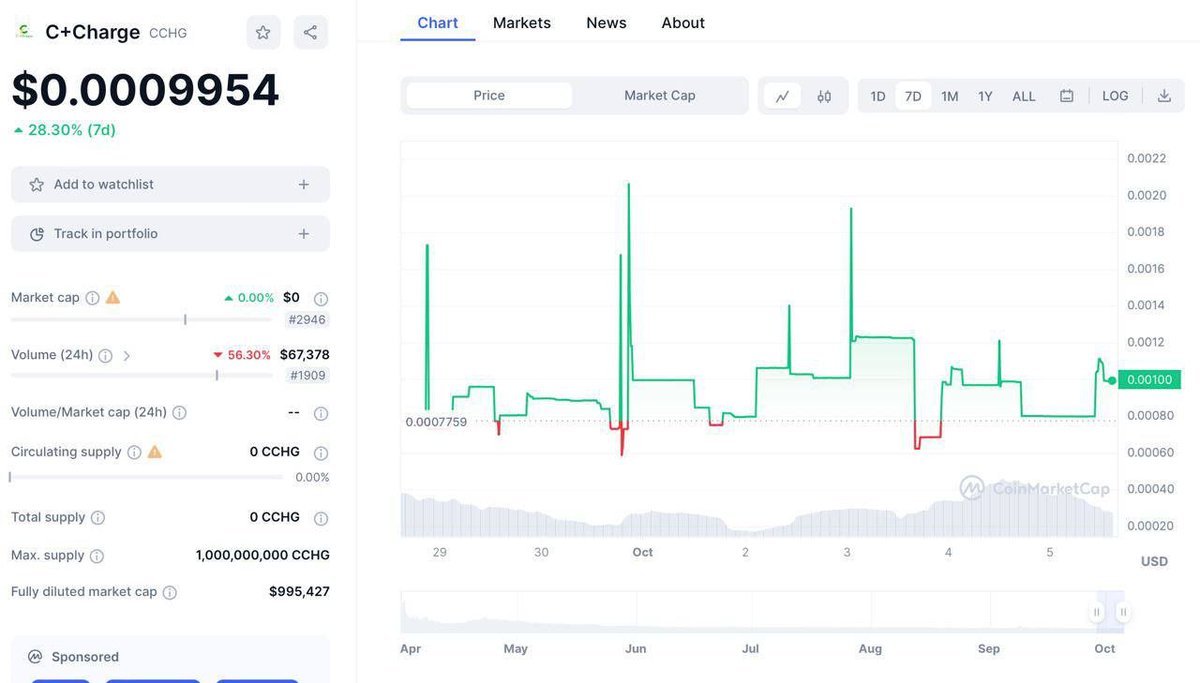
Task: Select the Price chart toggle
Action: click(x=489, y=96)
